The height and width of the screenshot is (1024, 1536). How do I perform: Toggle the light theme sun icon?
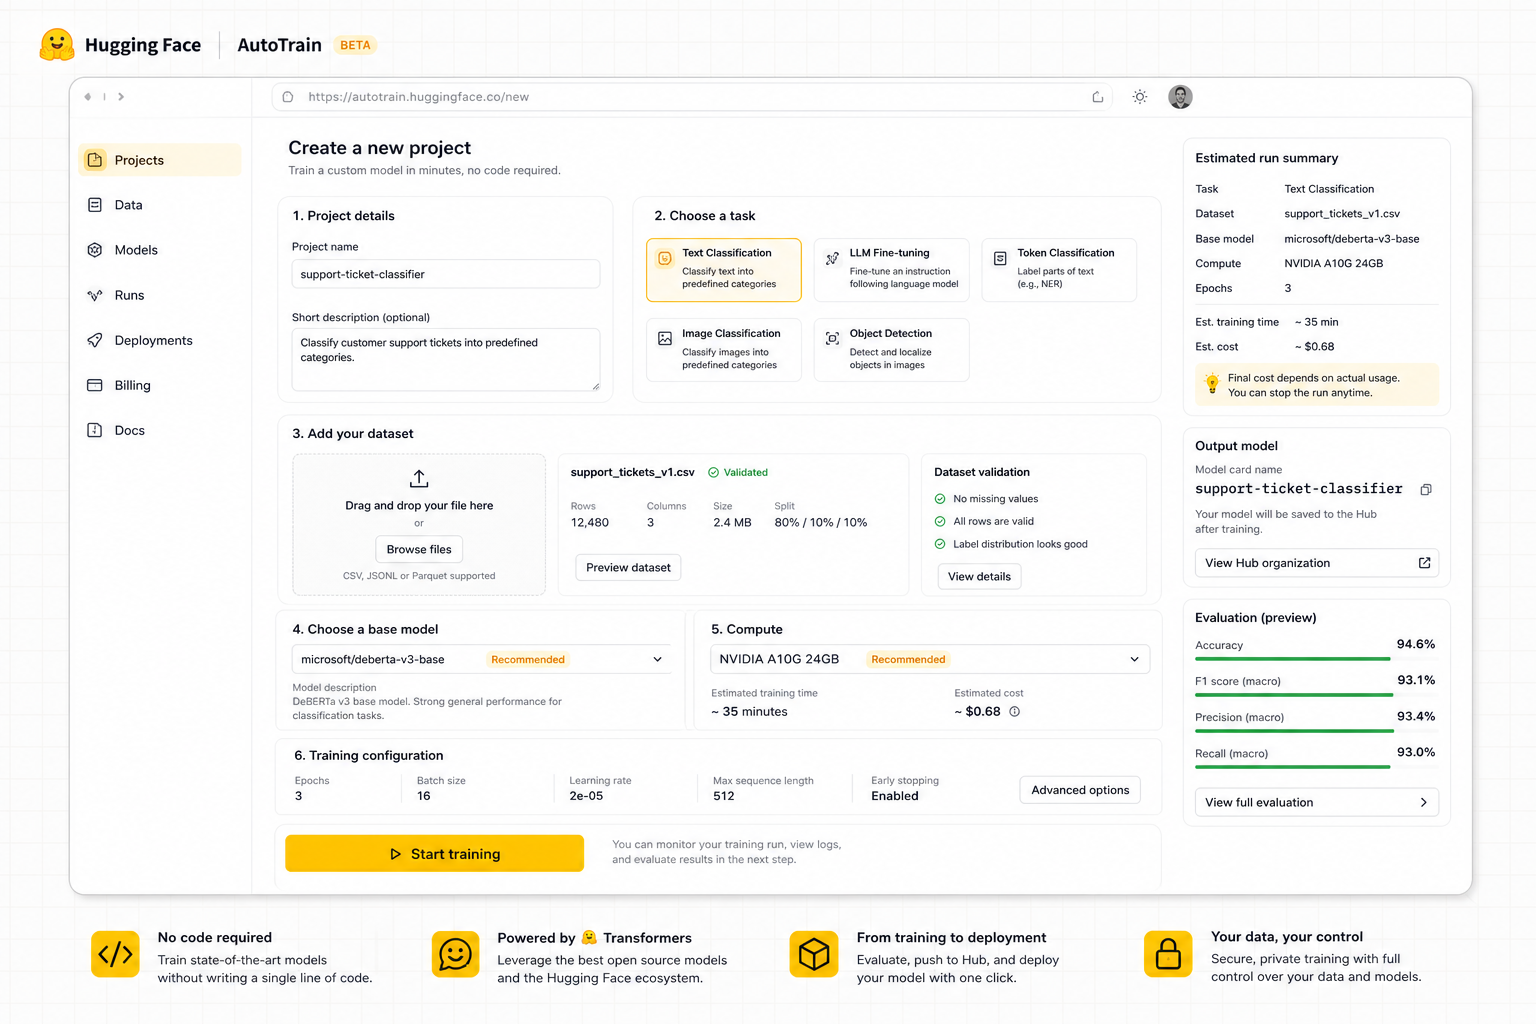1140,97
